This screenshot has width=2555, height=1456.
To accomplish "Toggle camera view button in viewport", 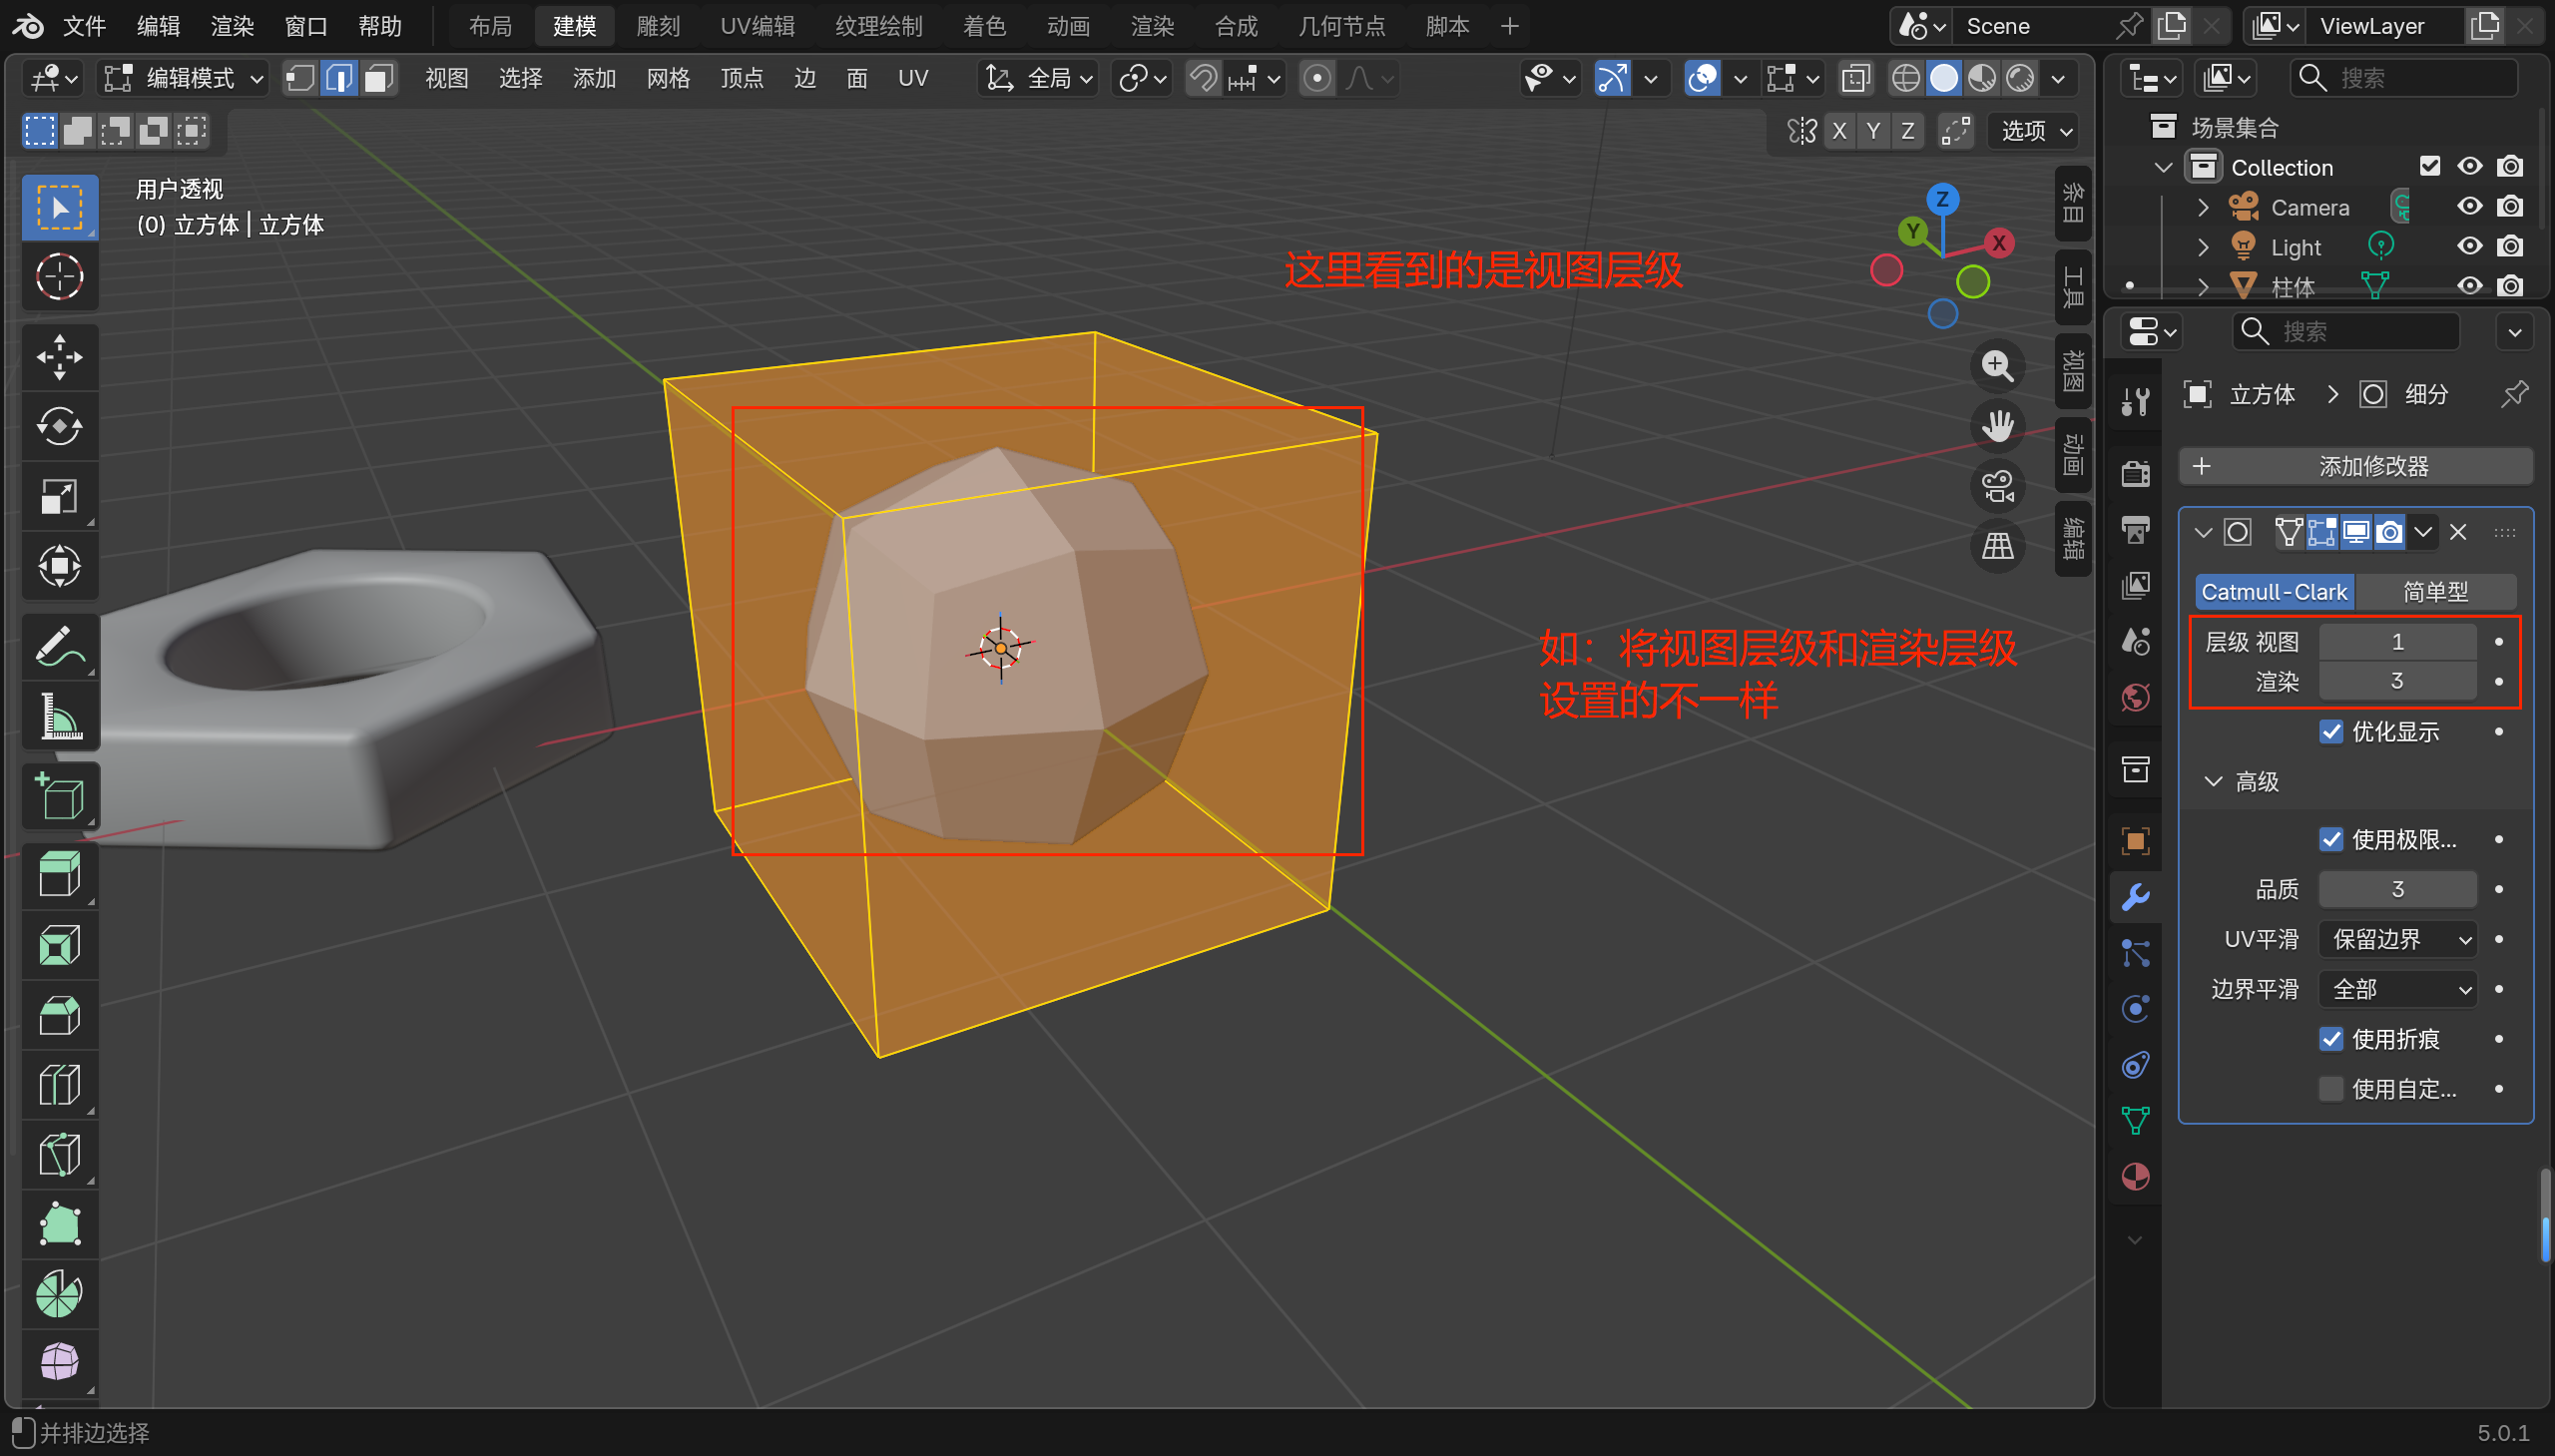I will pos(1997,487).
